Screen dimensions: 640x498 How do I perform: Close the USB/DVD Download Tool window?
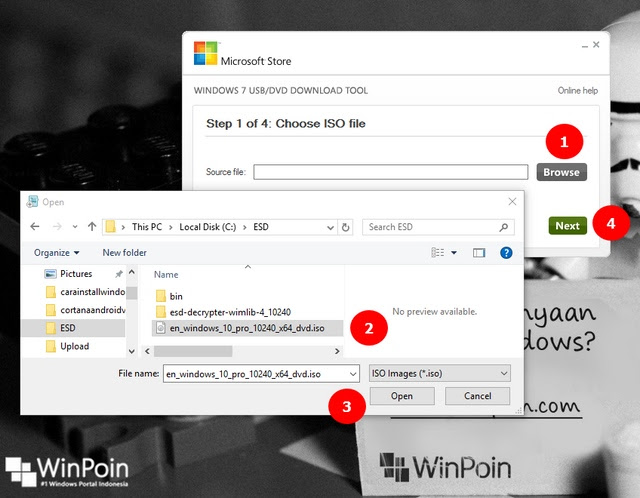[x=596, y=44]
